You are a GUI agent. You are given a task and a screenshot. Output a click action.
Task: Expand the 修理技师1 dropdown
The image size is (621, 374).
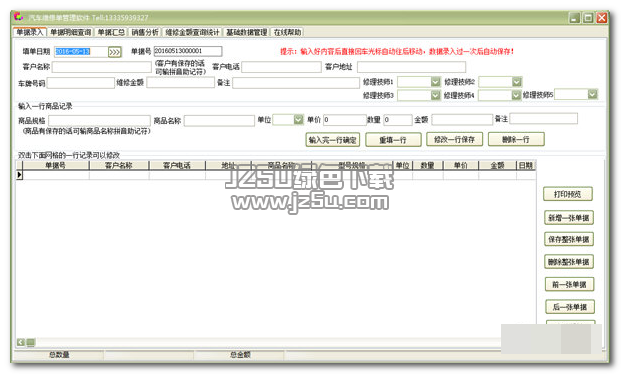(435, 82)
